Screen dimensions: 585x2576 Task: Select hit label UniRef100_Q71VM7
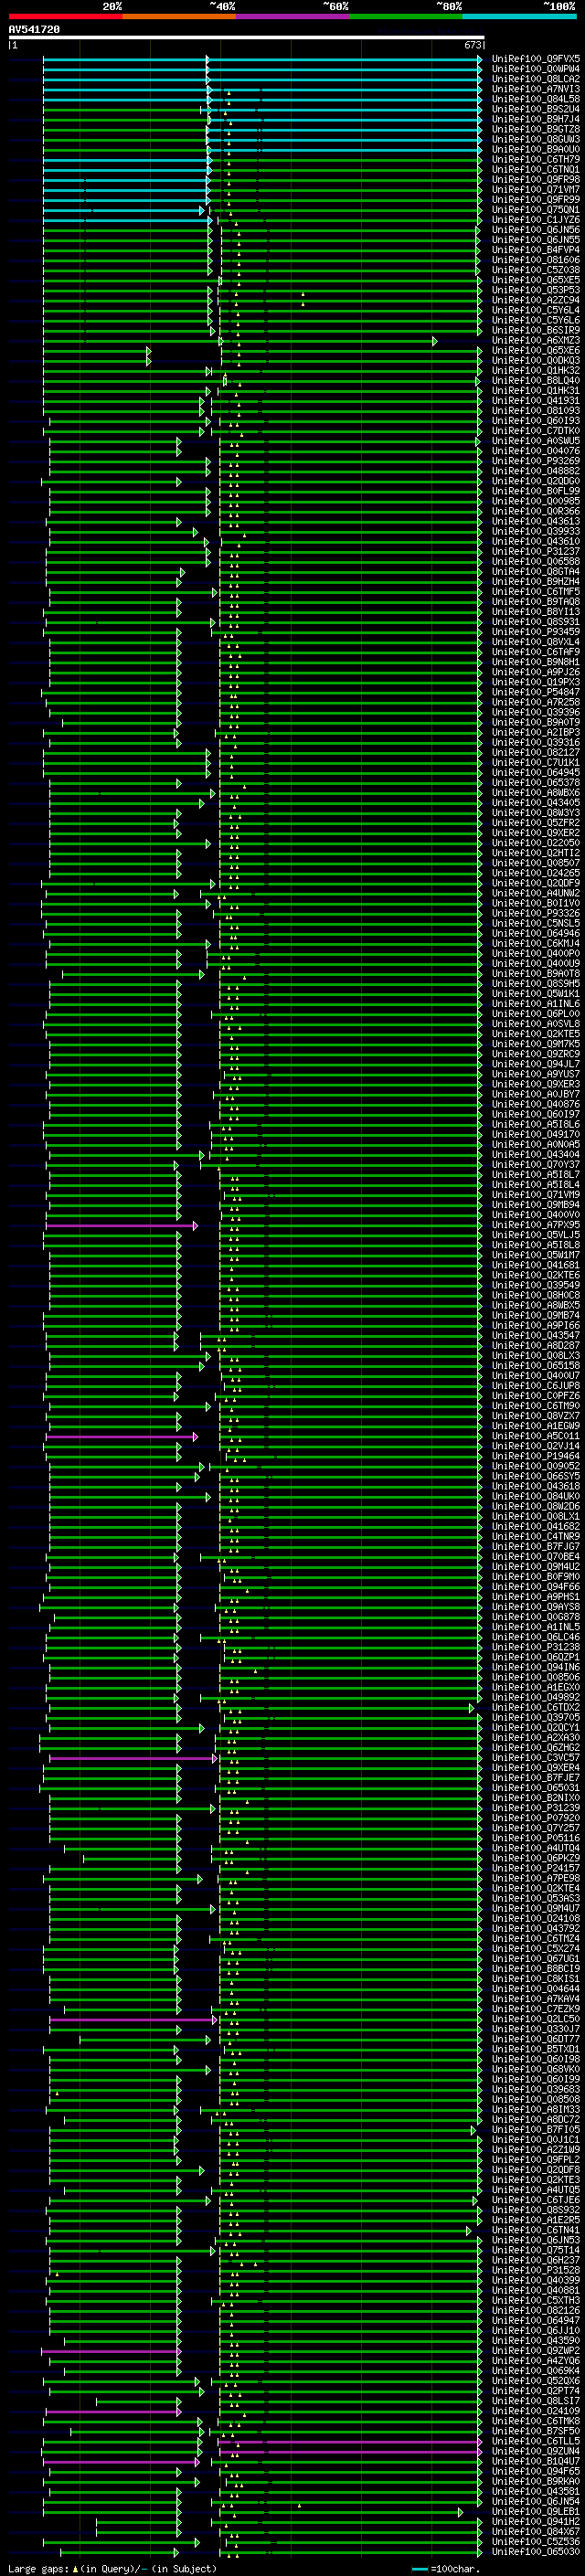(x=536, y=190)
